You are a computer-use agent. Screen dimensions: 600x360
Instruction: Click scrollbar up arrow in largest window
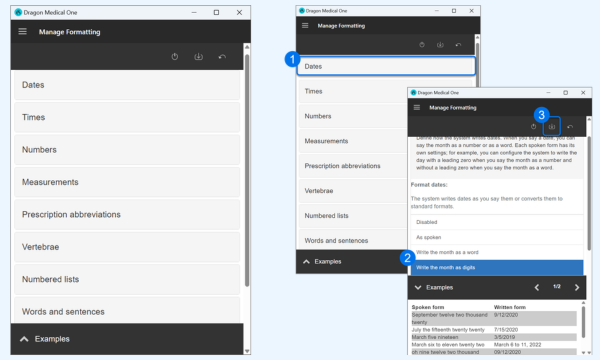tap(247, 47)
